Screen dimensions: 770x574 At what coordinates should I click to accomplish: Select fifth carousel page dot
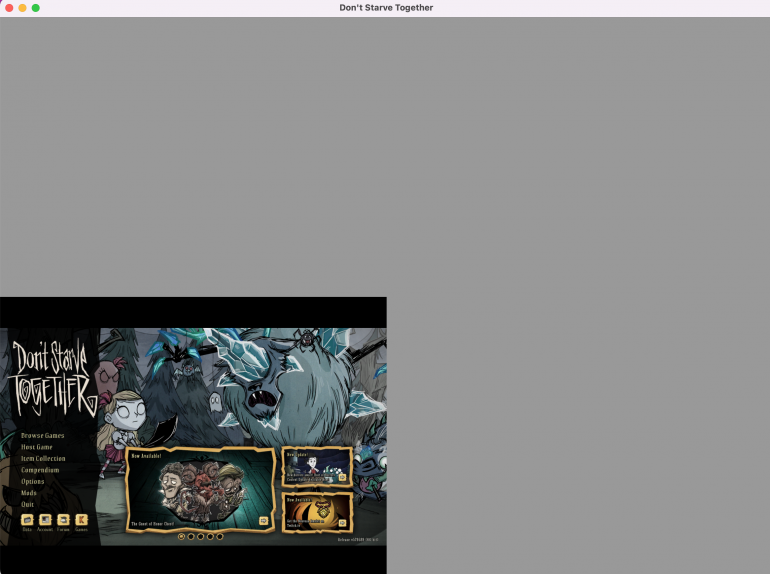click(220, 537)
